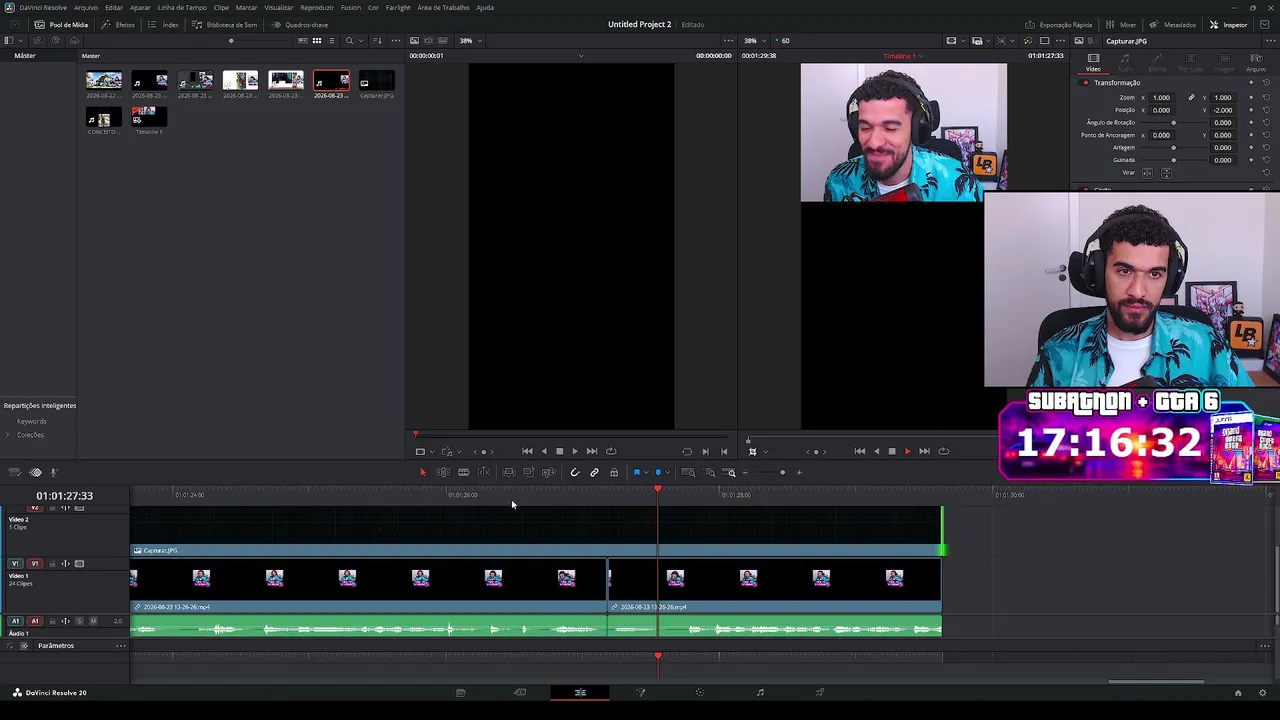1280x720 pixels.
Task: Adjust the Ângulo de Rotação slider
Action: pyautogui.click(x=1174, y=122)
